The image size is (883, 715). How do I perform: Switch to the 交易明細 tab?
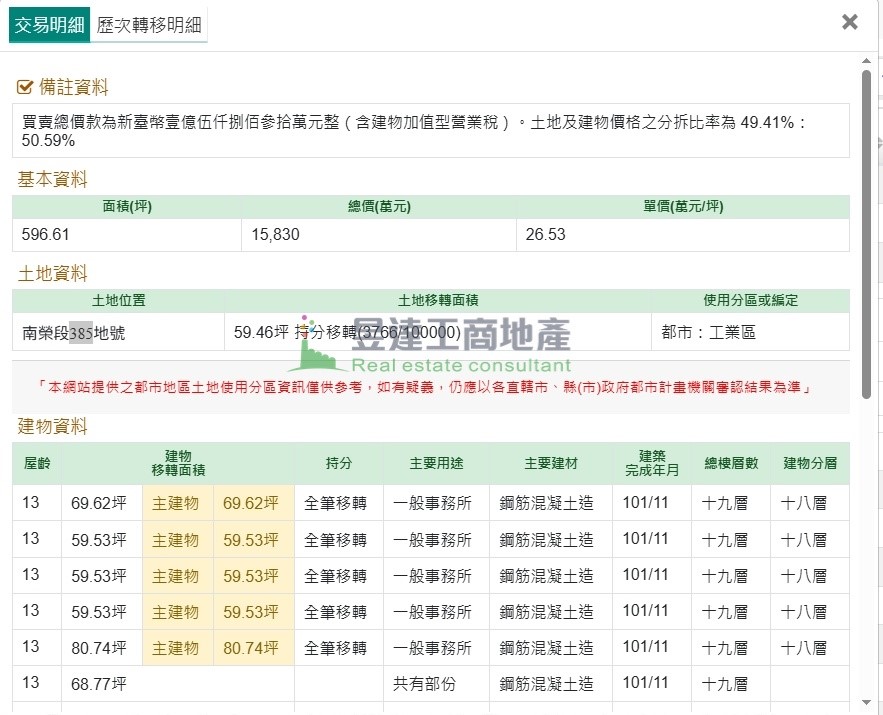point(49,26)
